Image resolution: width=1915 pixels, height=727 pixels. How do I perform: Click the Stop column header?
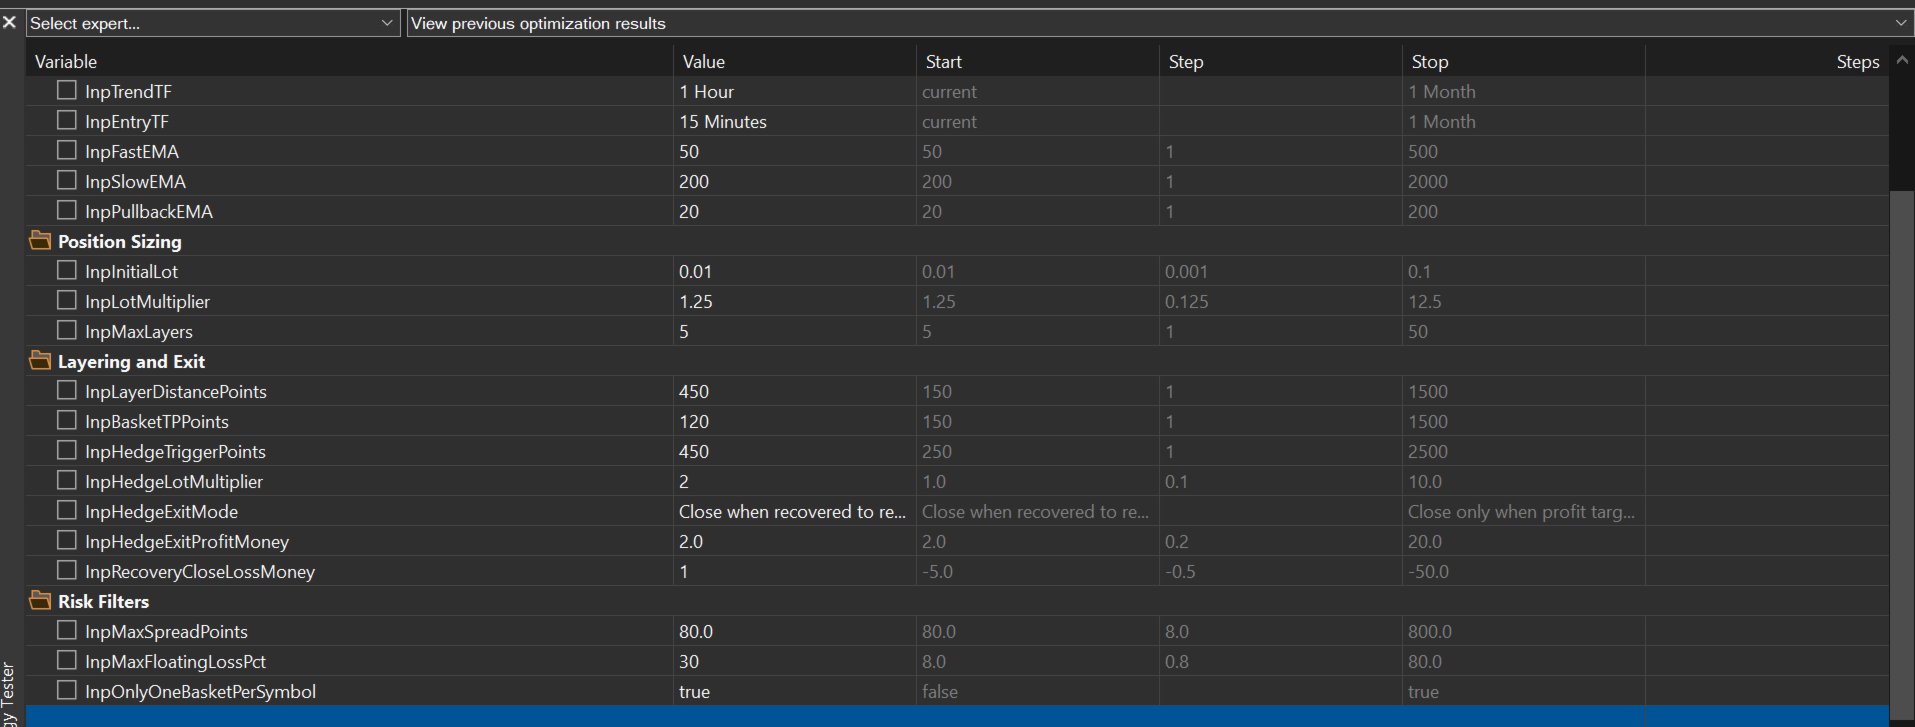[1524, 61]
